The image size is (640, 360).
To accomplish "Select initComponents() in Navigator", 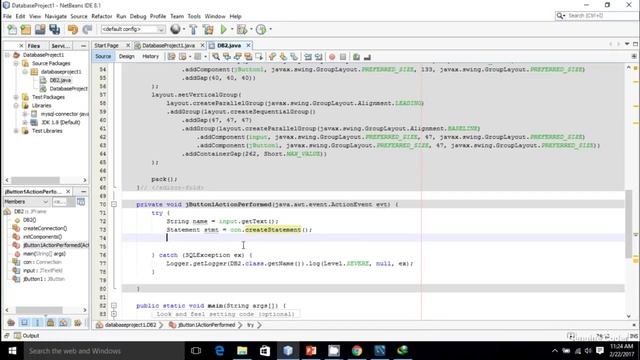I will 42,237.
